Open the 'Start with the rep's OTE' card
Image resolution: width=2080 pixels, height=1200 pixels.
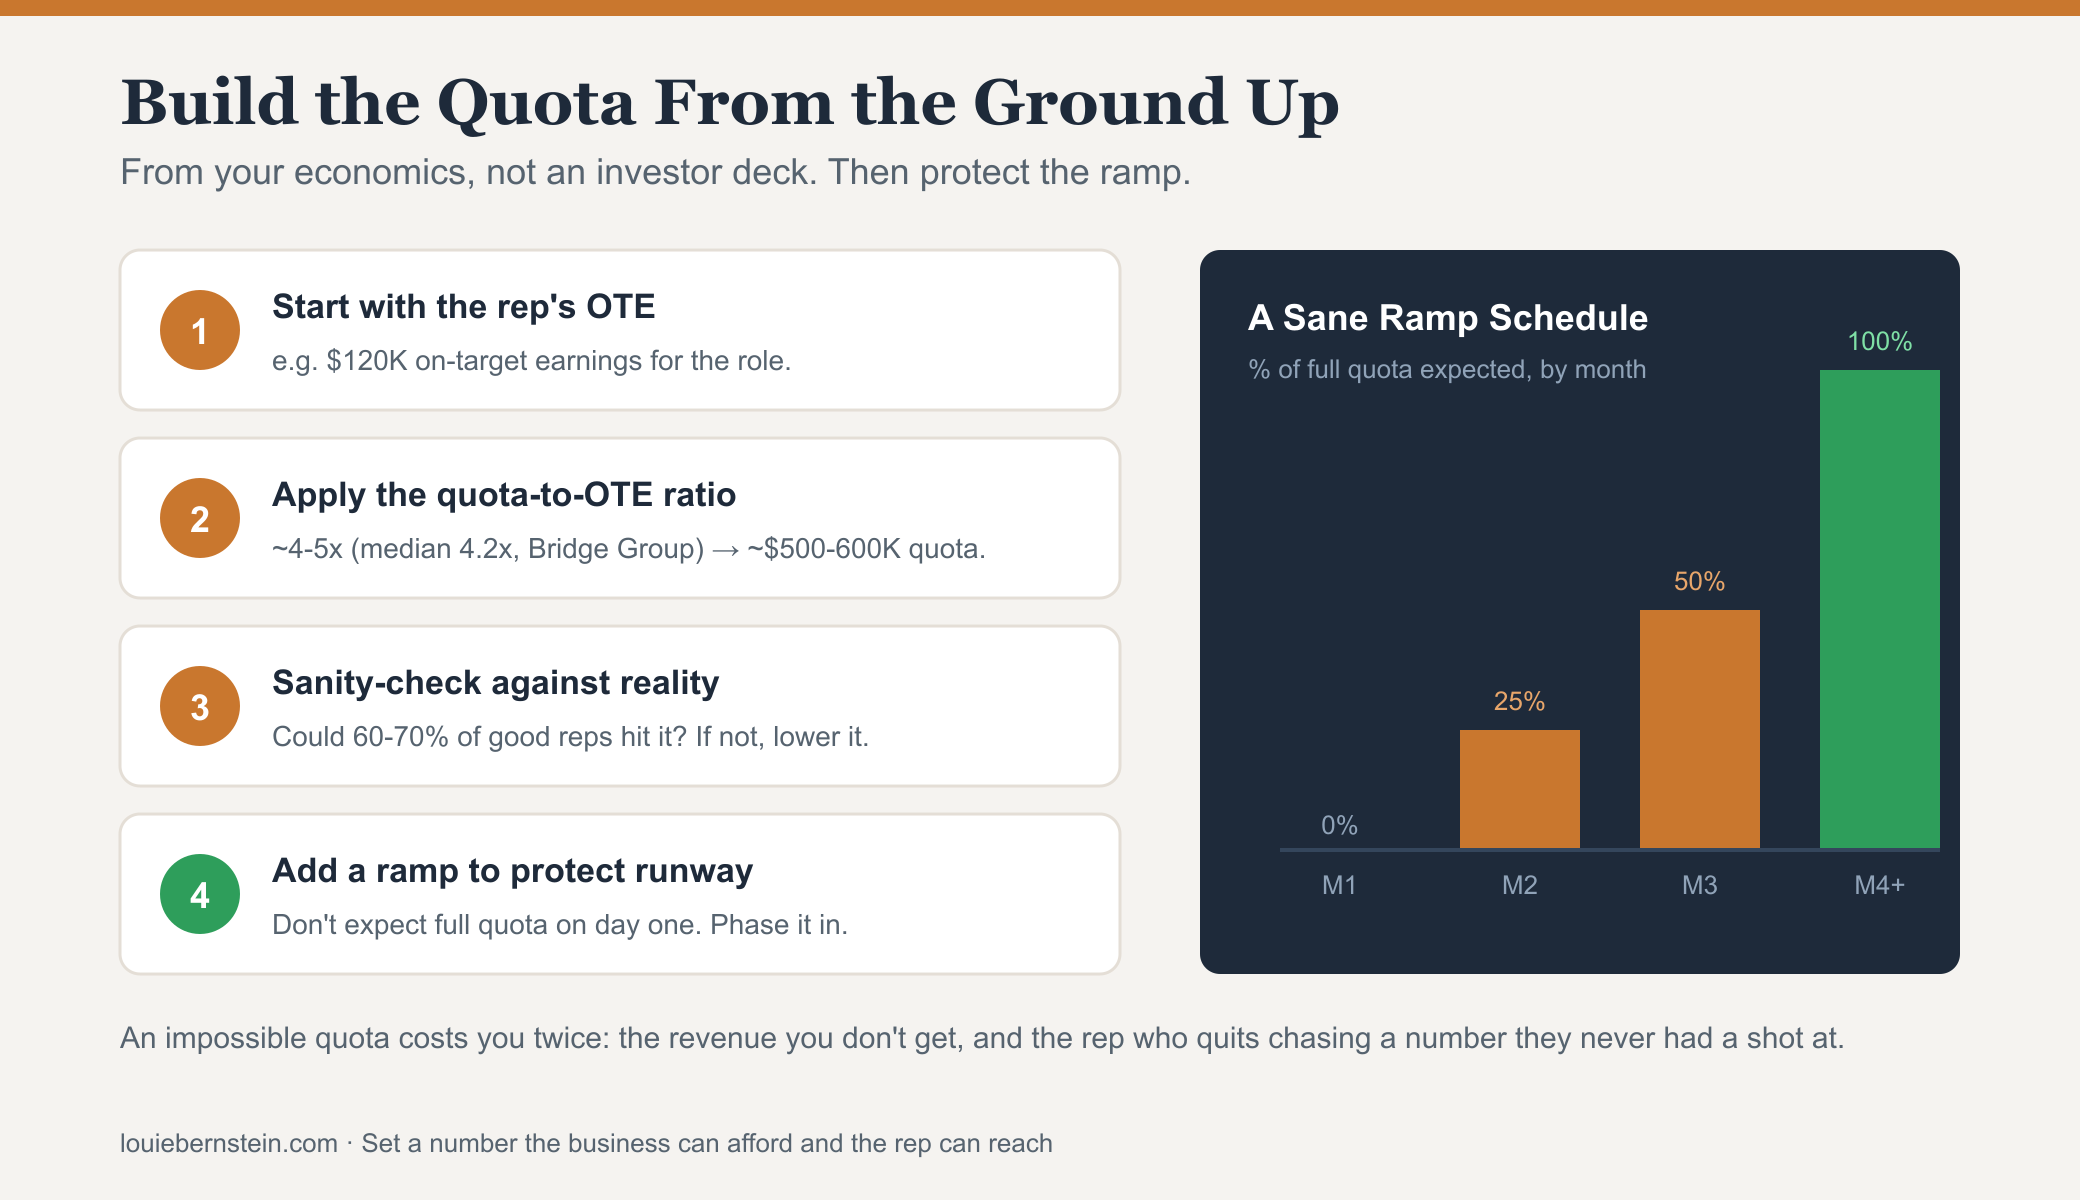(620, 330)
